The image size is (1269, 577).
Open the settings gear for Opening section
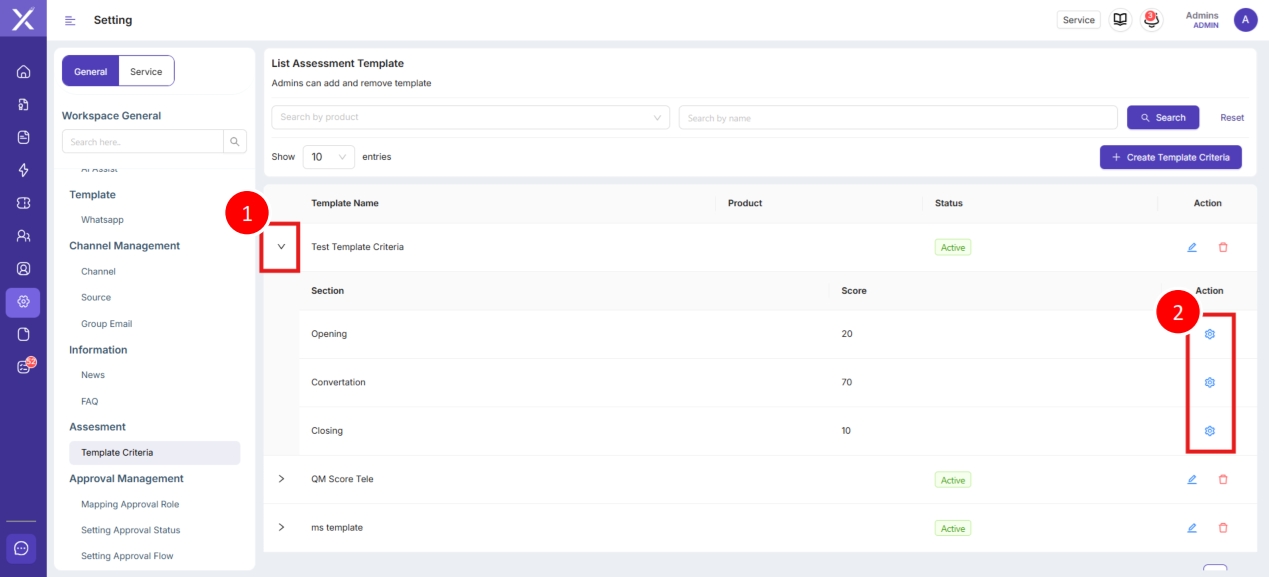point(1209,334)
